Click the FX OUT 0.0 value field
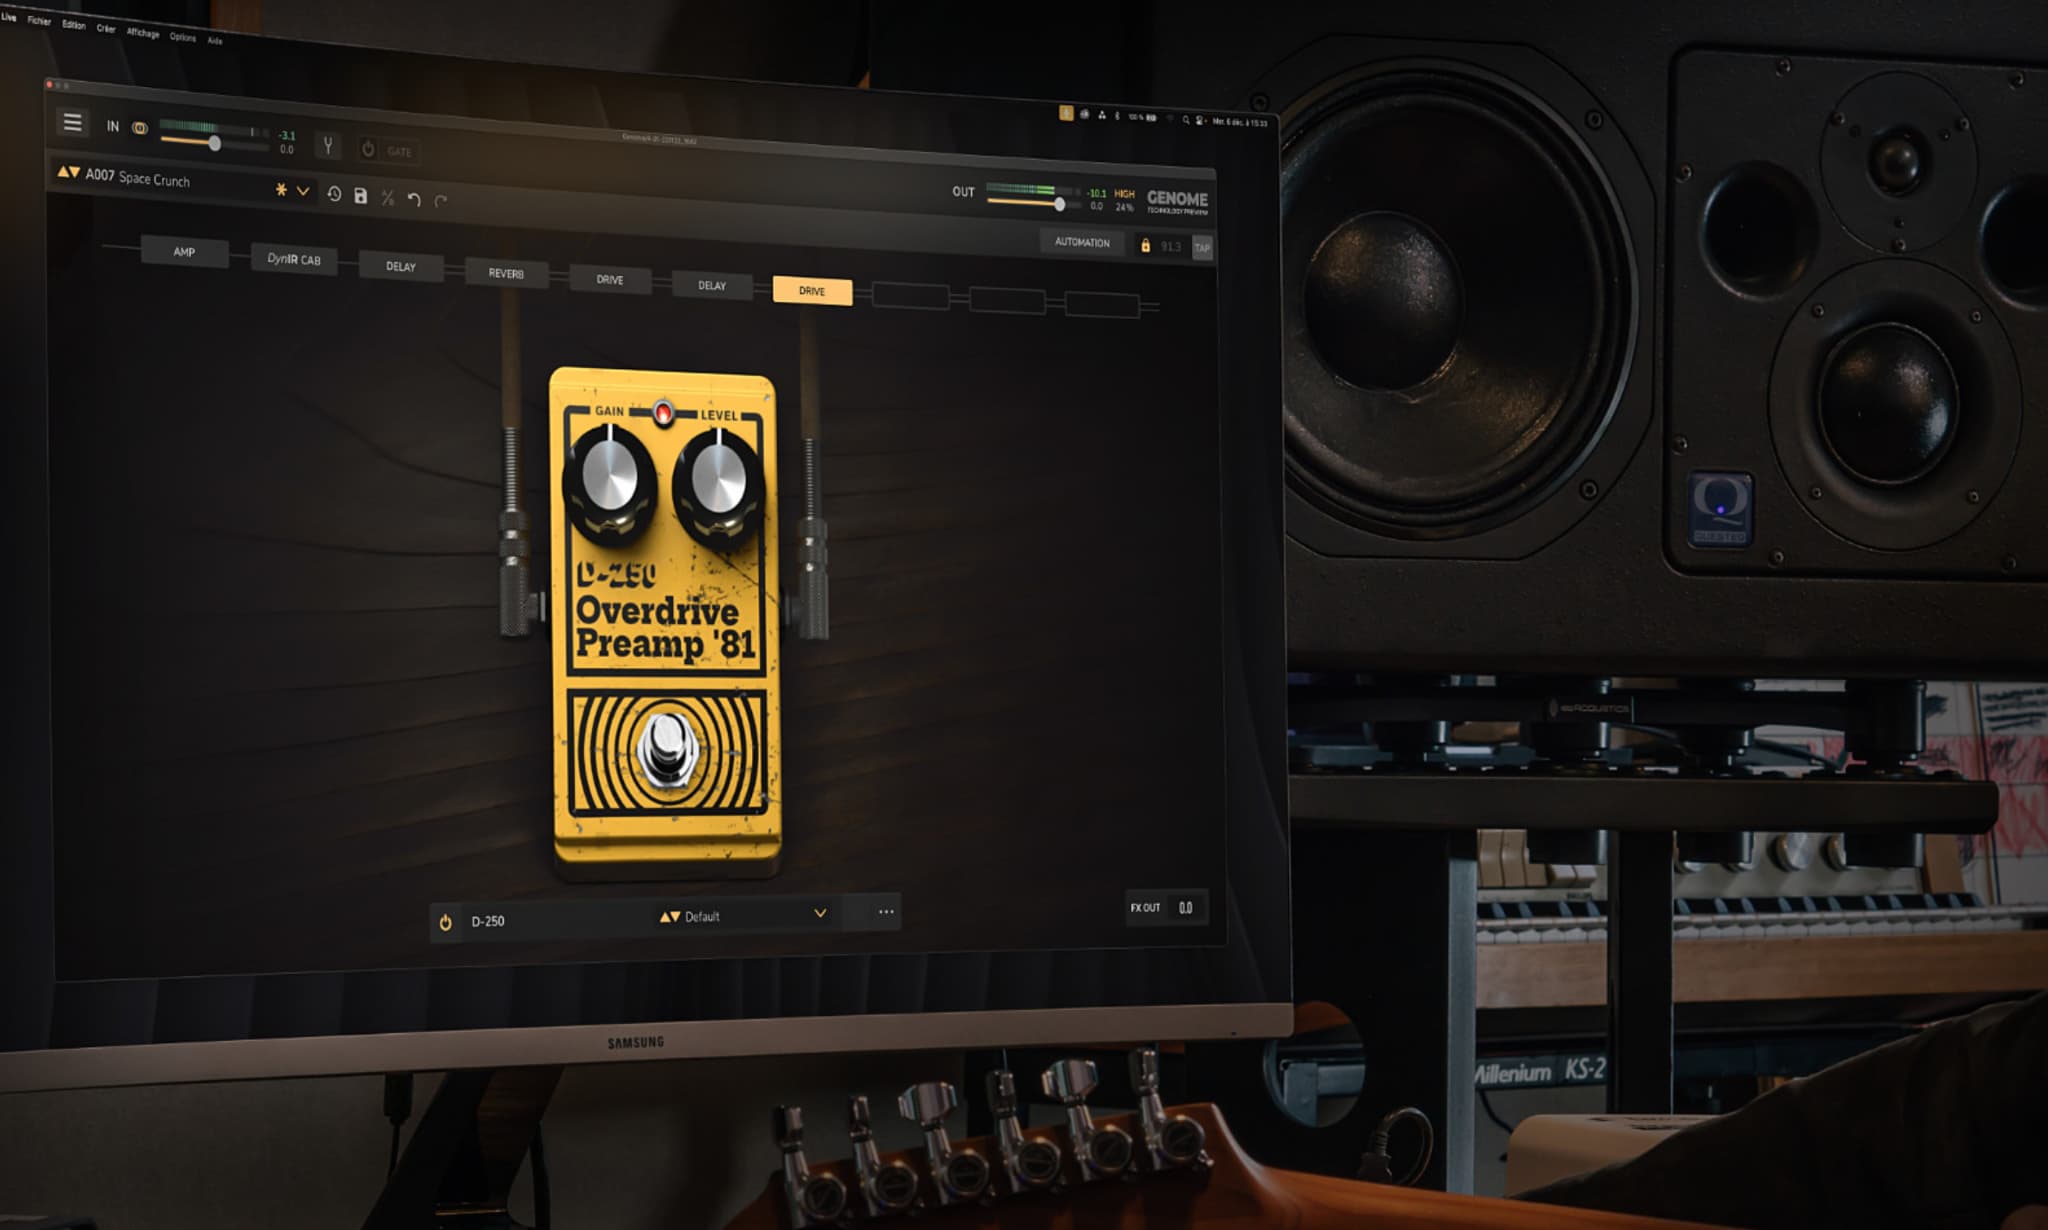The image size is (2048, 1230). pyautogui.click(x=1185, y=908)
